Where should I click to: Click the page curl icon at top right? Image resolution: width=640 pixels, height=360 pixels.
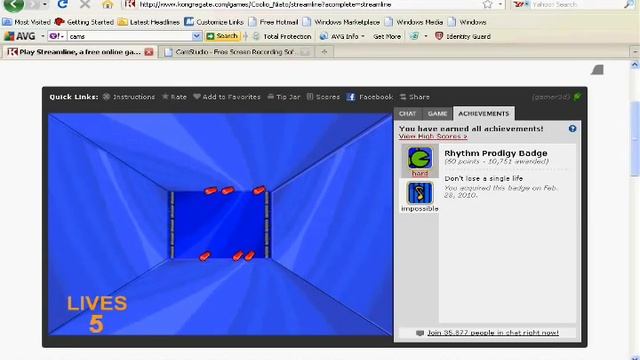click(597, 70)
